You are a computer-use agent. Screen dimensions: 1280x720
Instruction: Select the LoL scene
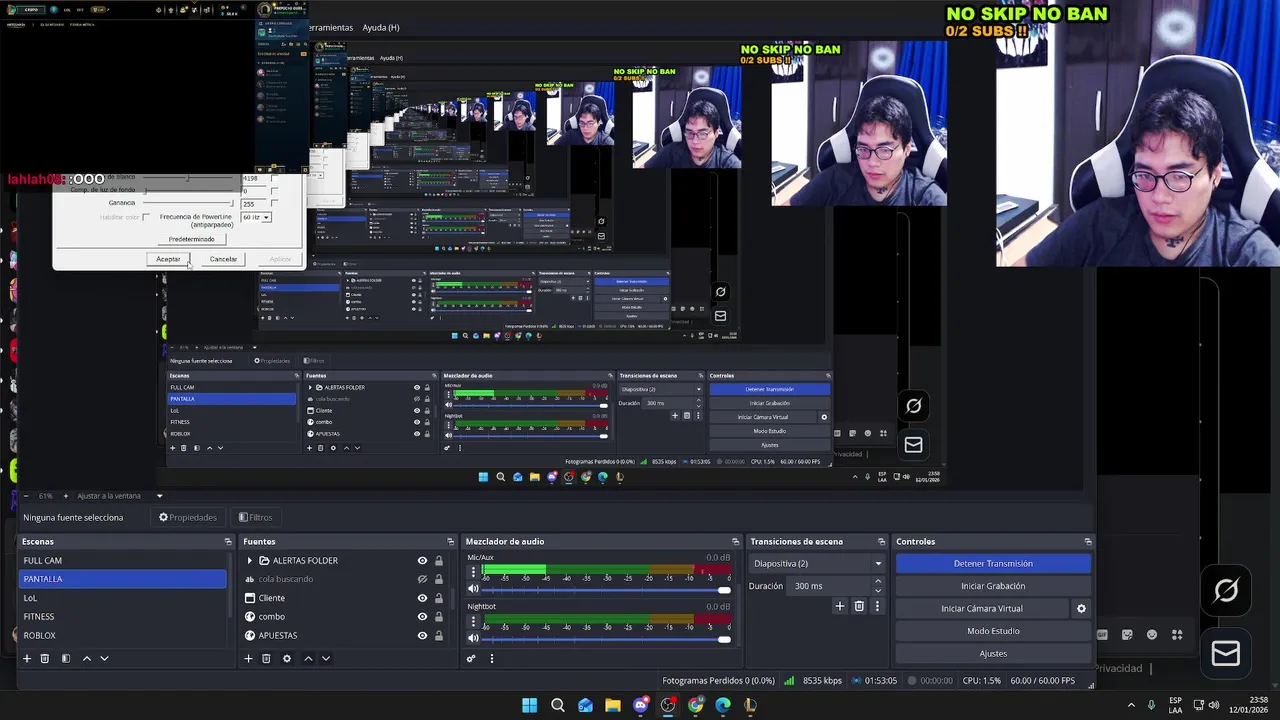coord(123,598)
